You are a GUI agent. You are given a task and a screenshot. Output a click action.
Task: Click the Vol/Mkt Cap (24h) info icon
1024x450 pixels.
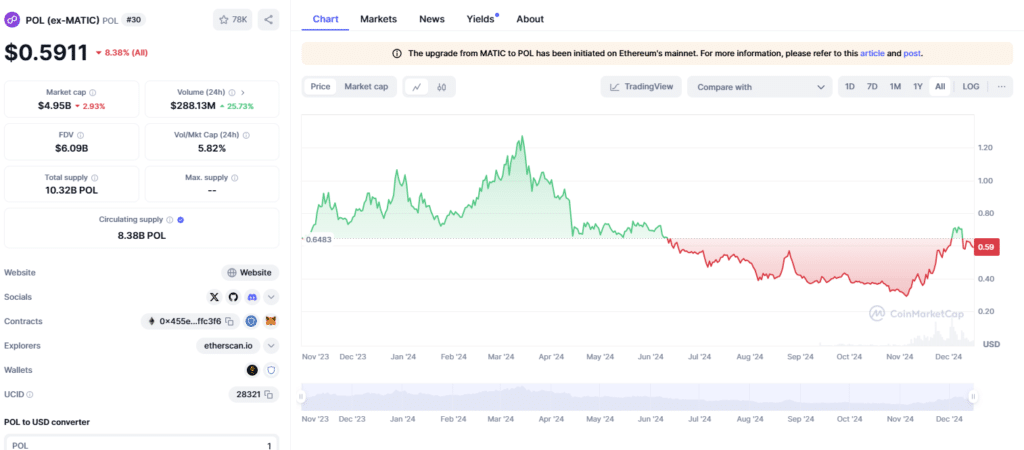point(246,135)
